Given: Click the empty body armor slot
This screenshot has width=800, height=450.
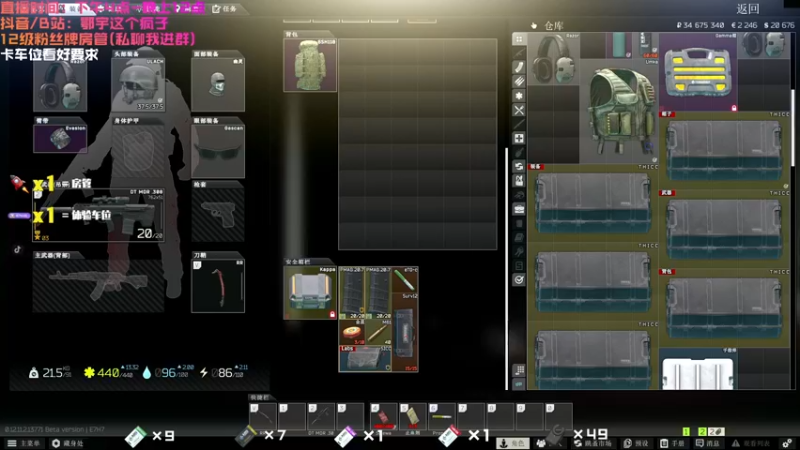Looking at the screenshot, I should [138, 152].
